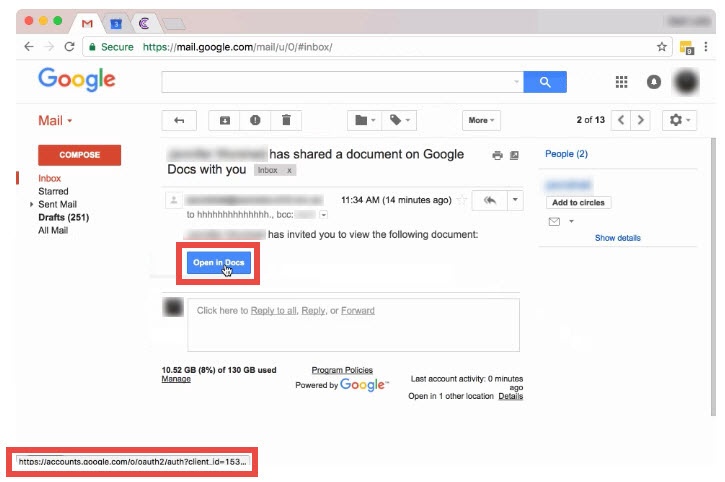Click the Reply to all link
The image size is (725, 482).
pyautogui.click(x=274, y=310)
